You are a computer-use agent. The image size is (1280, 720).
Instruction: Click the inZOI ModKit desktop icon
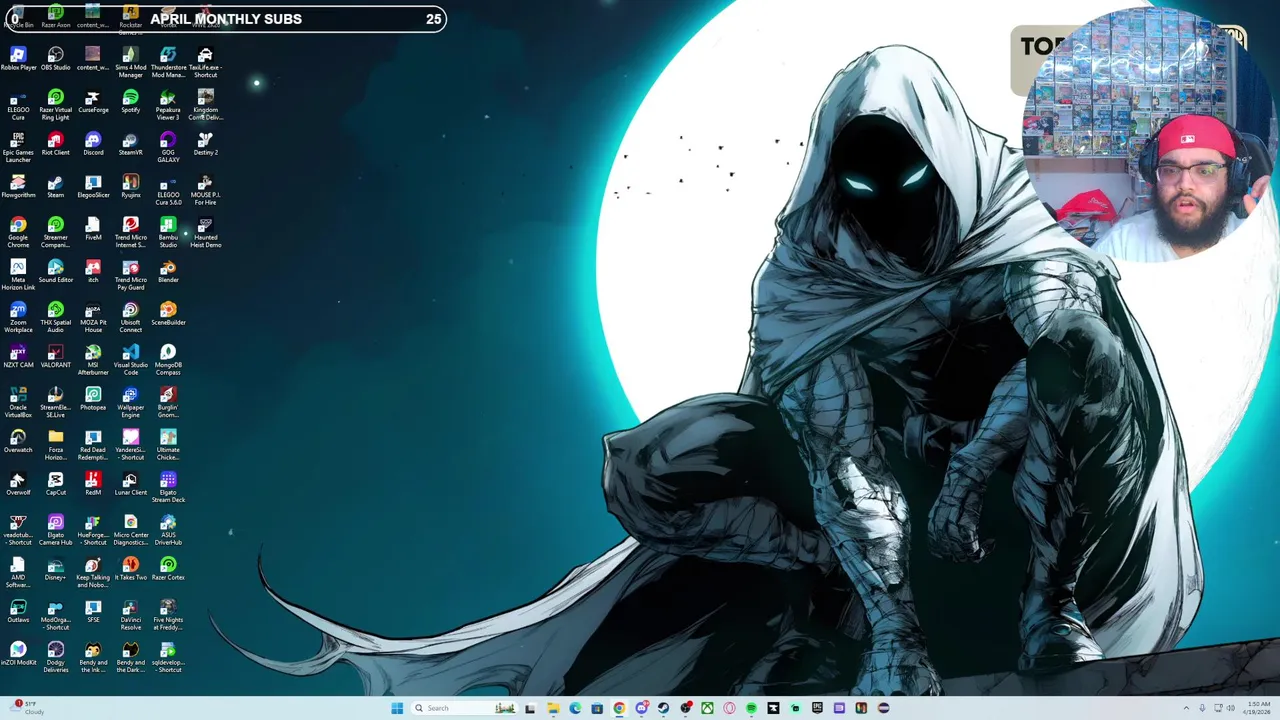[18, 654]
